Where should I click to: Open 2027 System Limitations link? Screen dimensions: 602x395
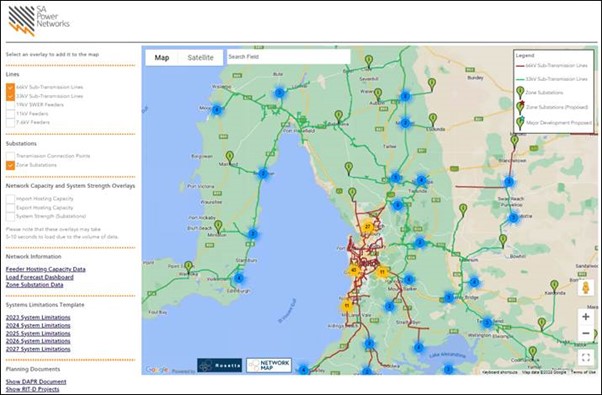point(38,349)
